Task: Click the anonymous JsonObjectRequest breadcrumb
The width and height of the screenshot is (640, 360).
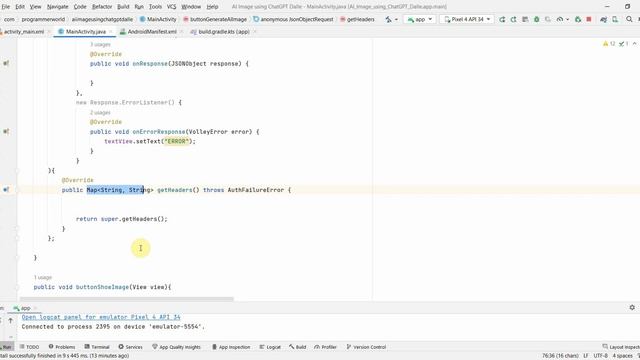Action: [x=293, y=19]
